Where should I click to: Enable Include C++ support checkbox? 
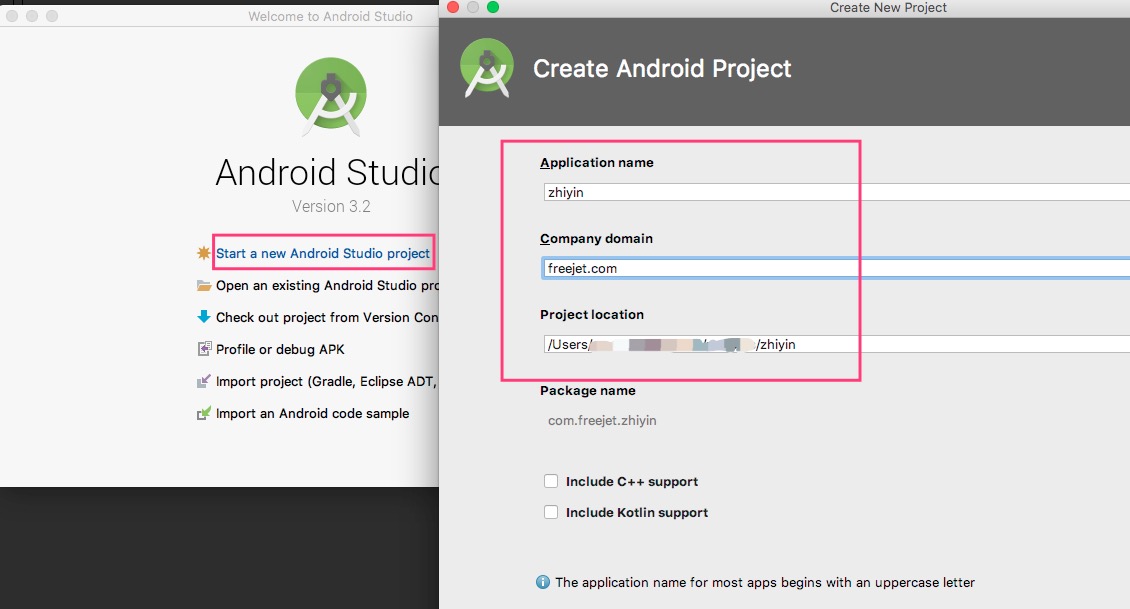(x=551, y=481)
